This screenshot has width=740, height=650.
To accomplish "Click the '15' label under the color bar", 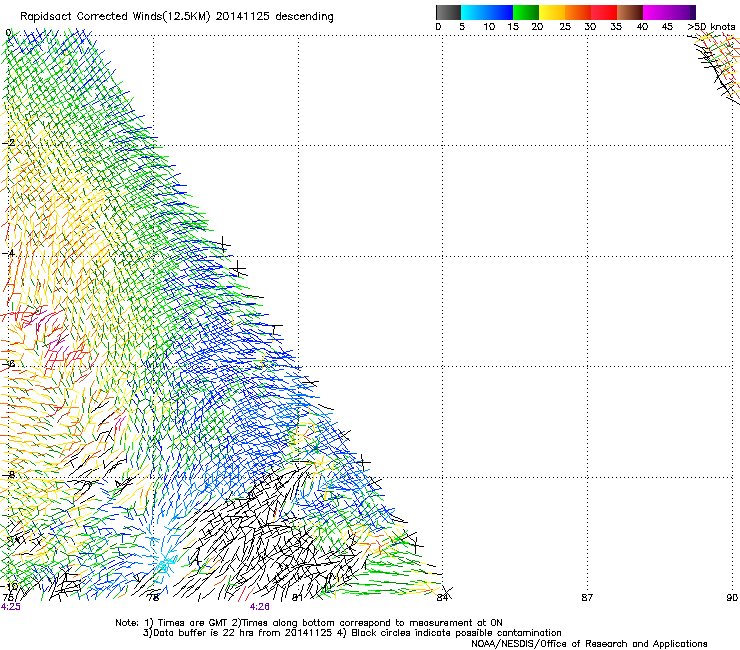I will tap(513, 27).
